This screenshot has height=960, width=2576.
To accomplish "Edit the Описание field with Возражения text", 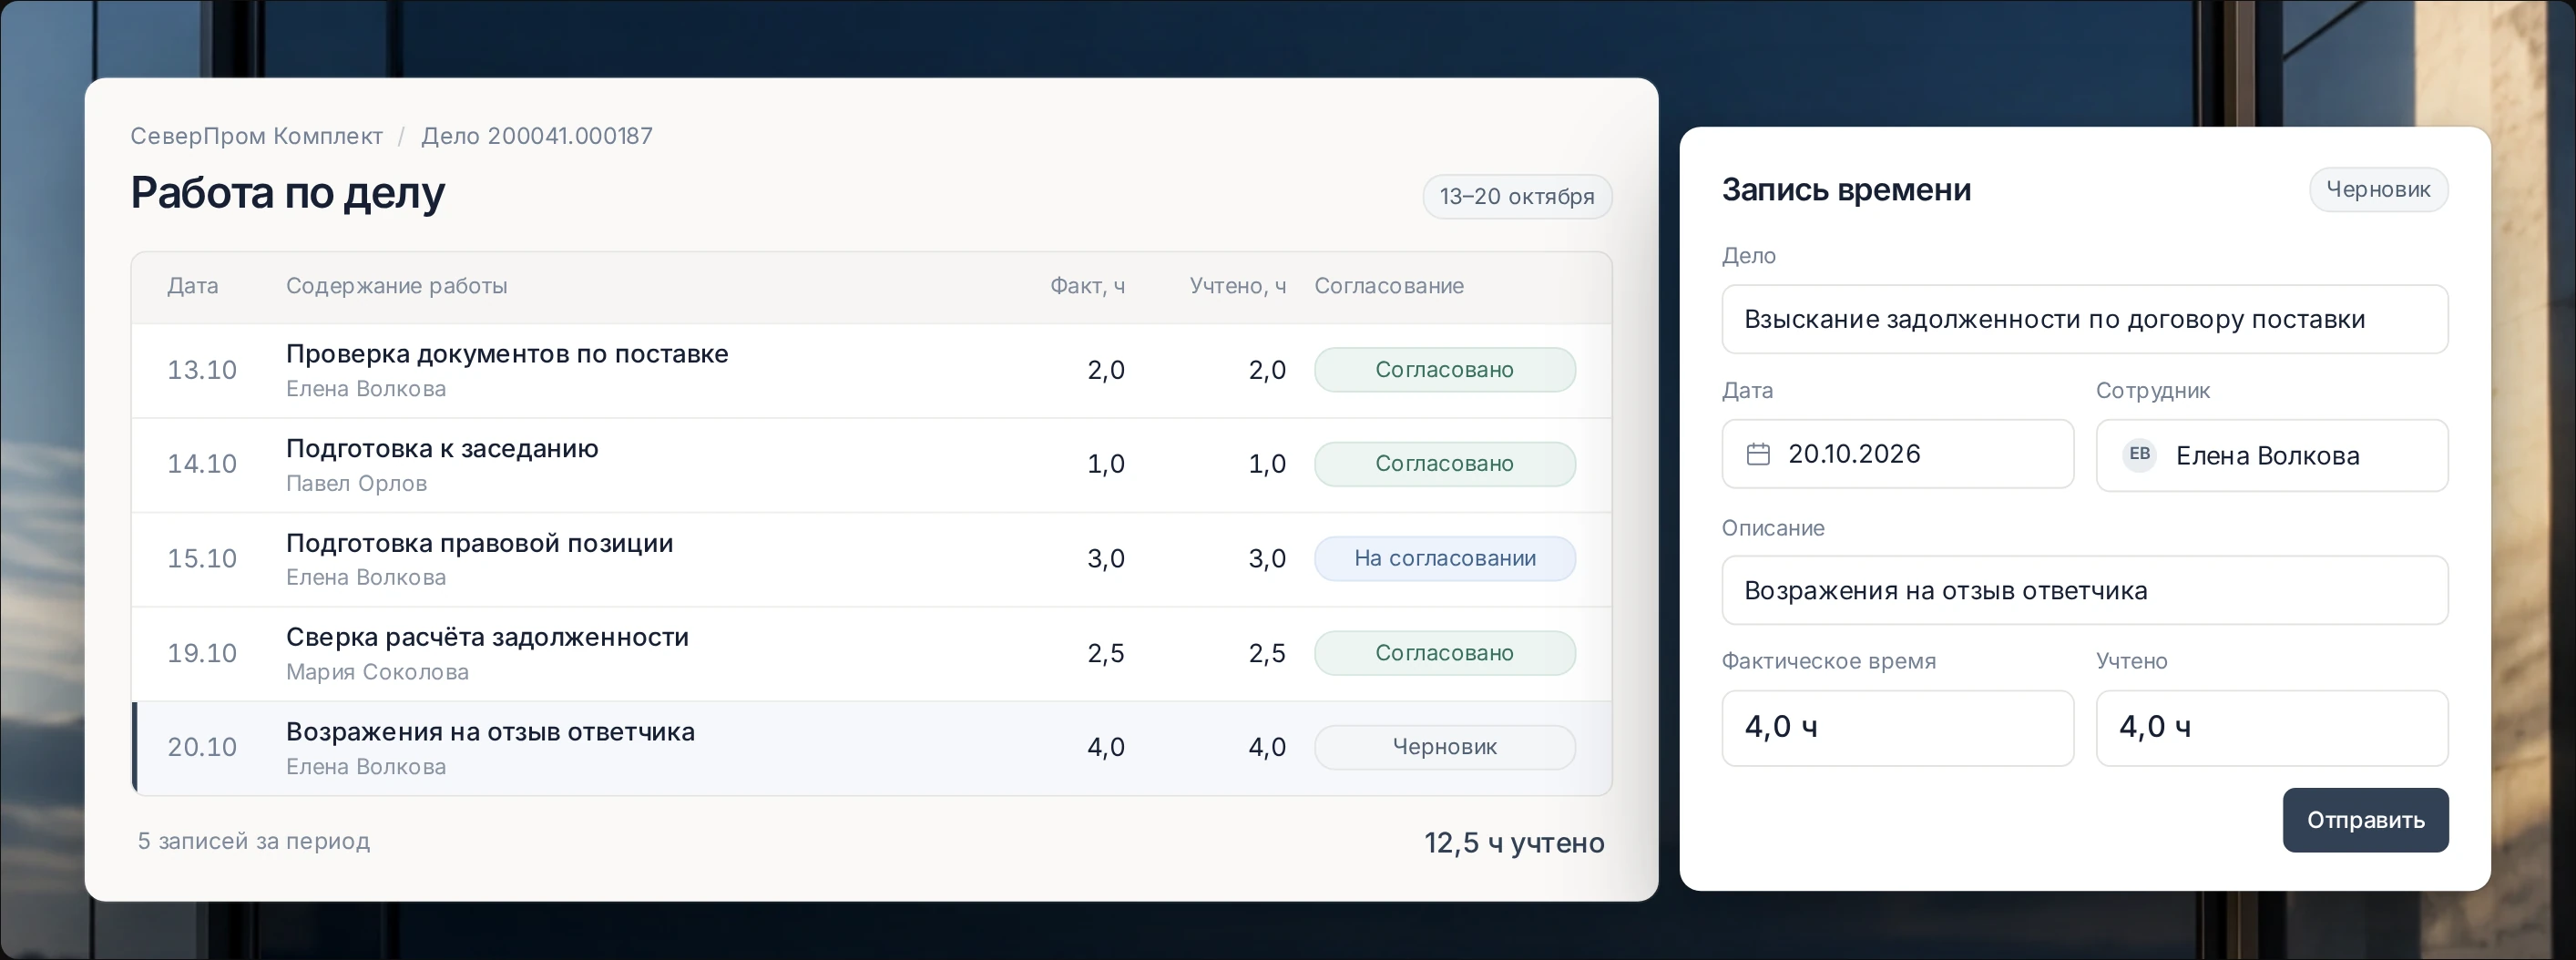I will point(2085,590).
